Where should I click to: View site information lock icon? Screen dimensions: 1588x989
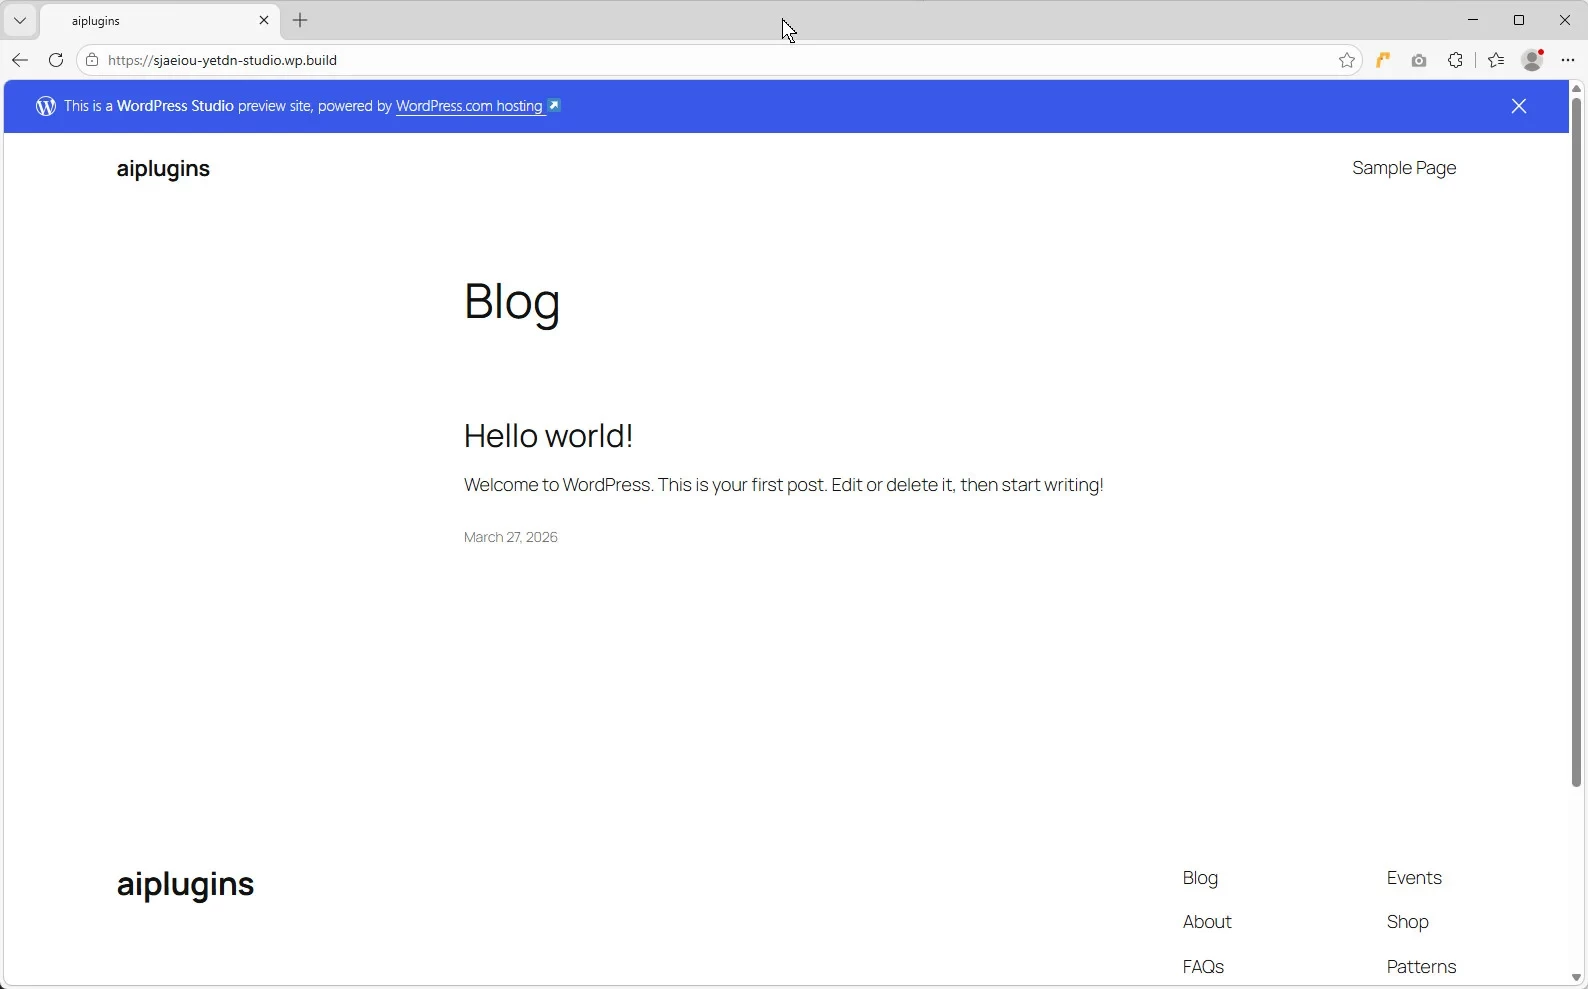pos(92,60)
